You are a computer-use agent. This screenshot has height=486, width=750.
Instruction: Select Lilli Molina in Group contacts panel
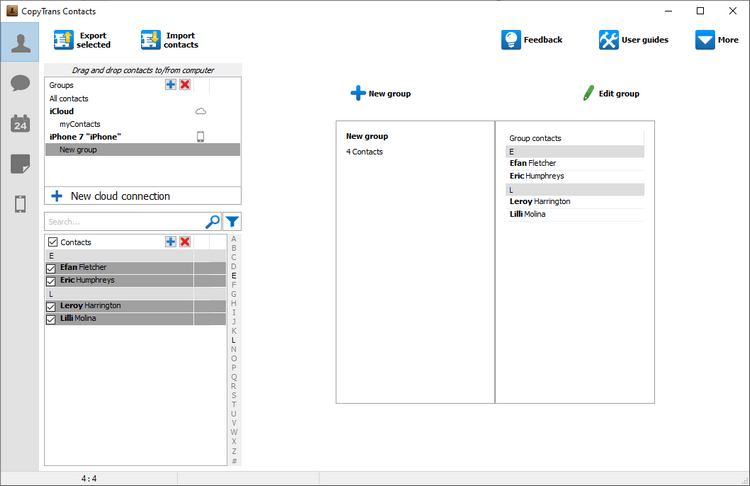575,214
